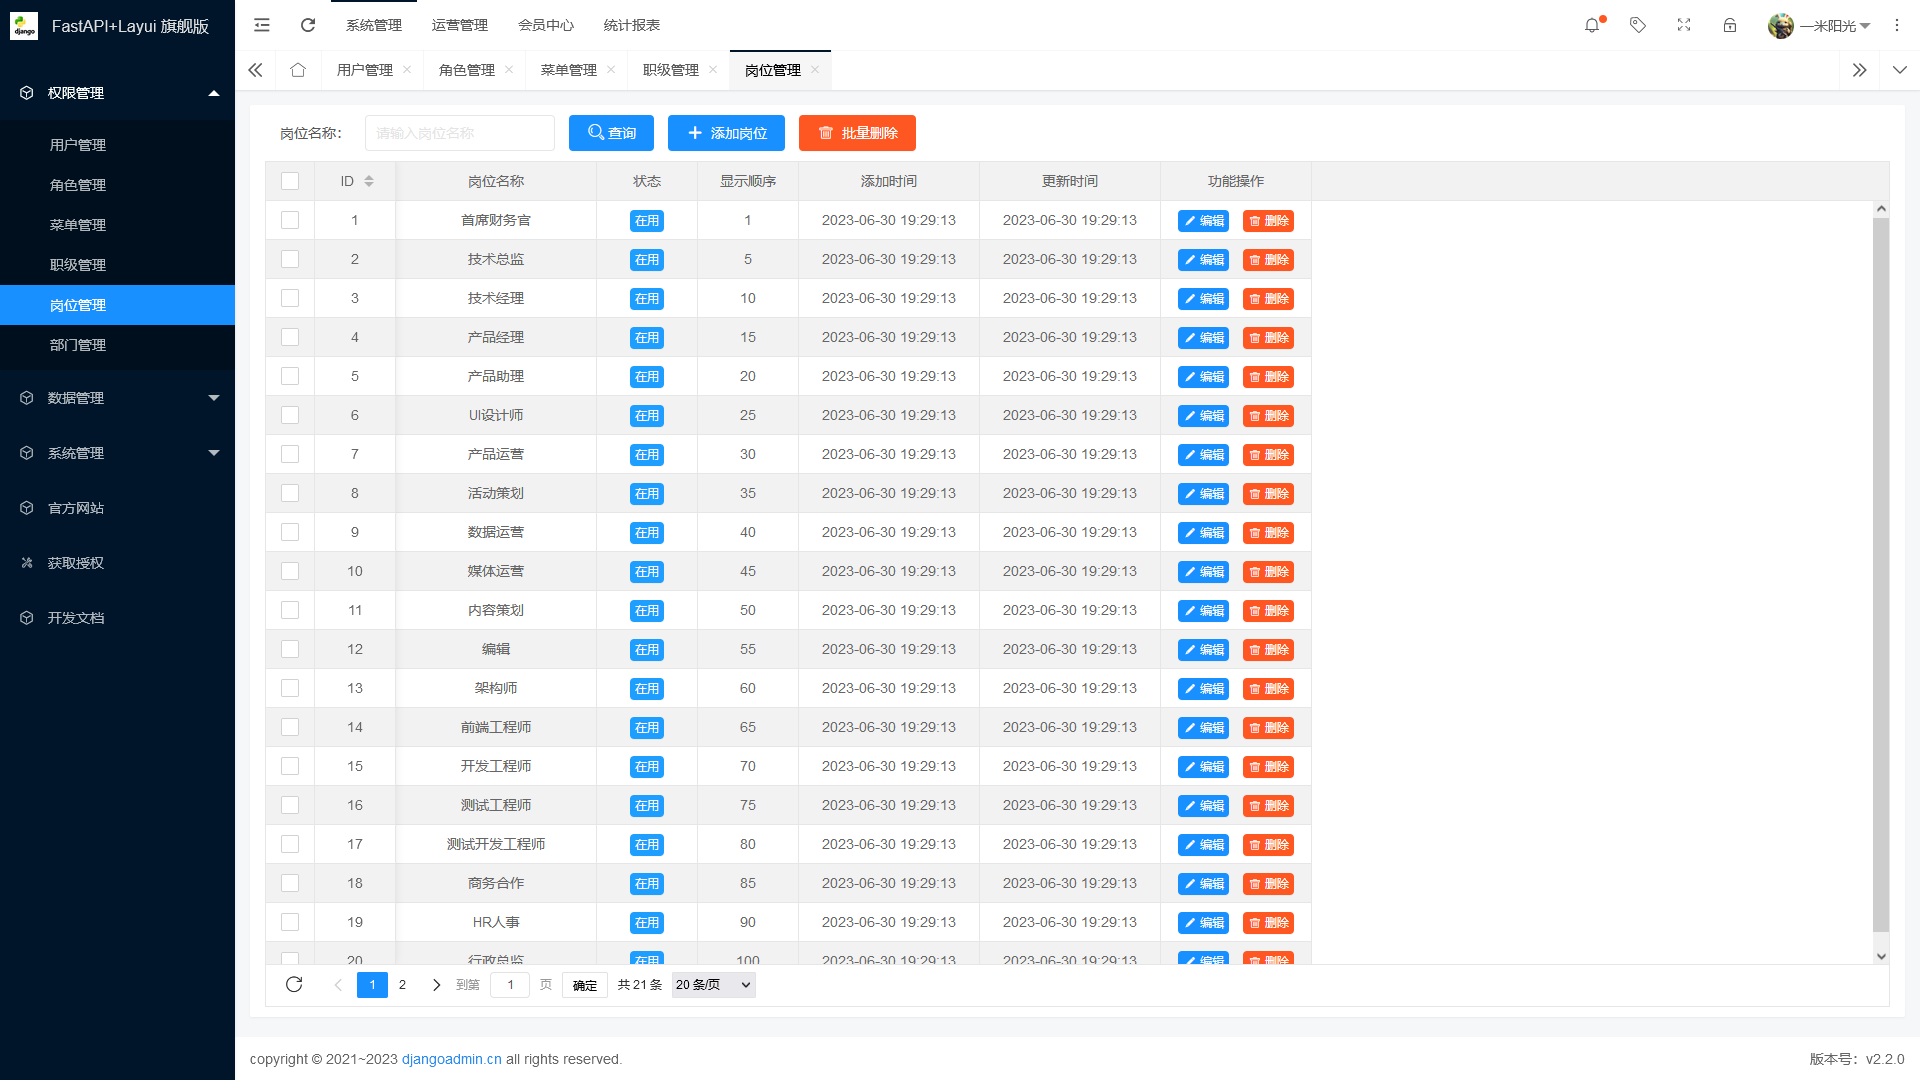
Task: Click the 添加岗位 button
Action: 726,132
